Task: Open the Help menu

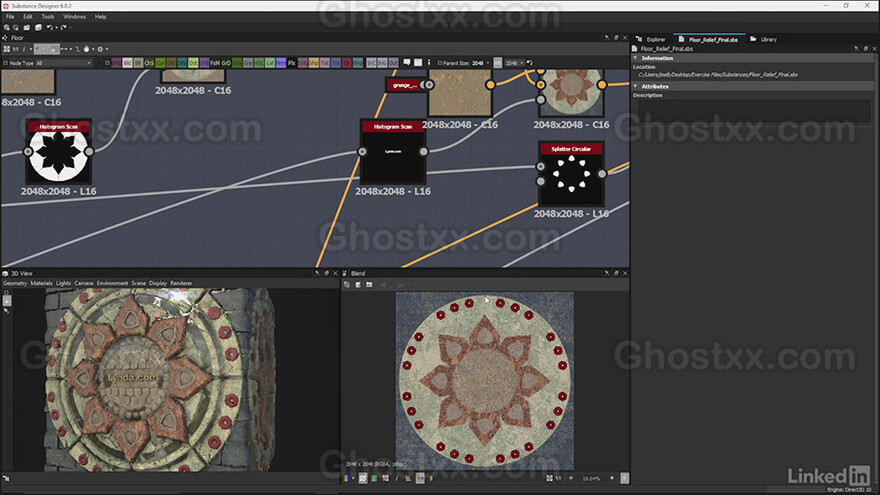Action: pyautogui.click(x=100, y=17)
